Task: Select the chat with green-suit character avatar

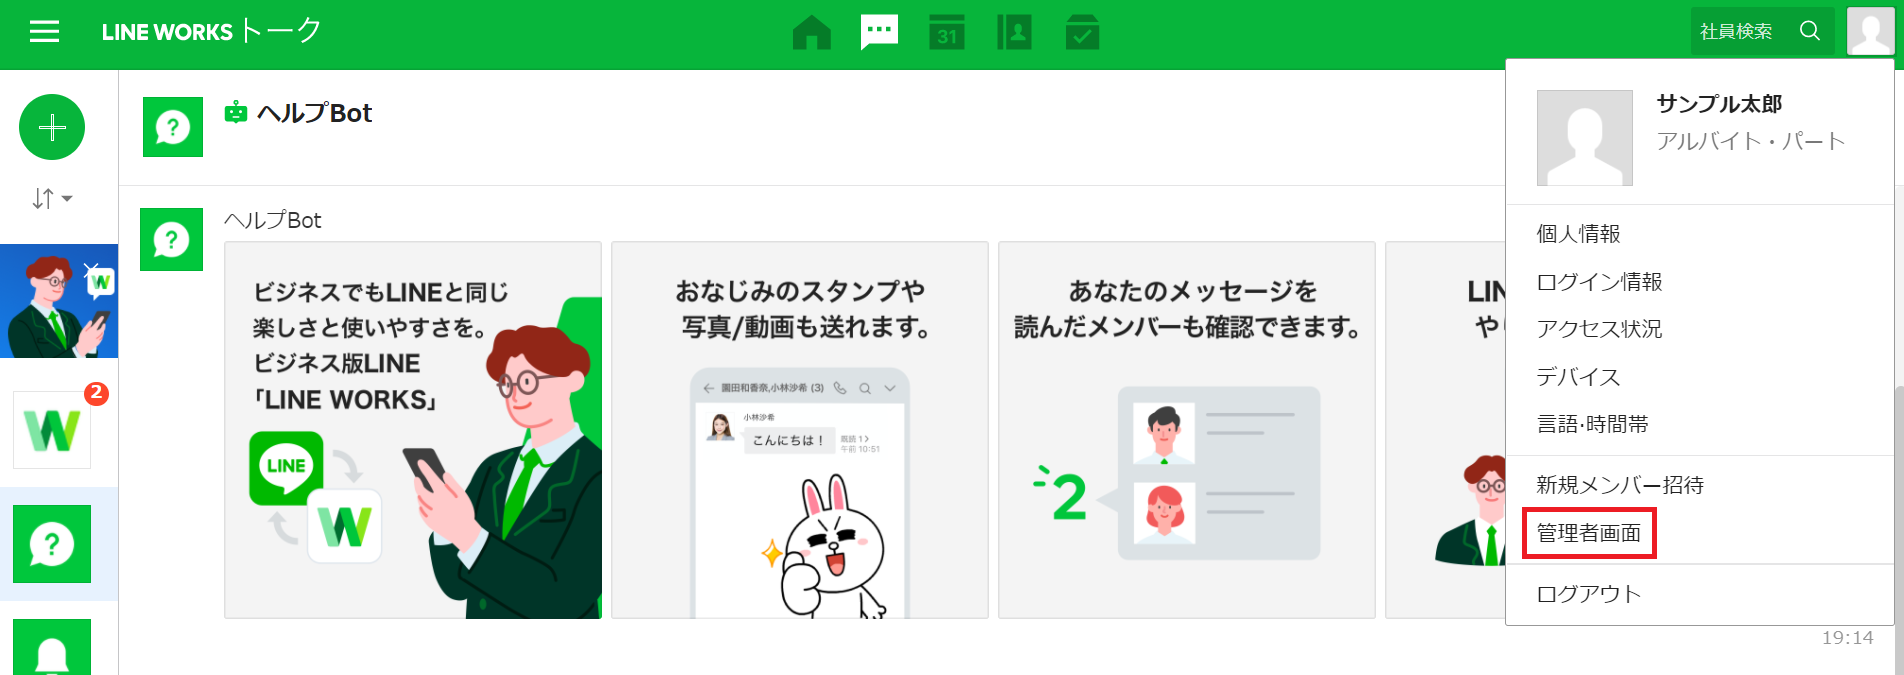Action: pos(59,301)
